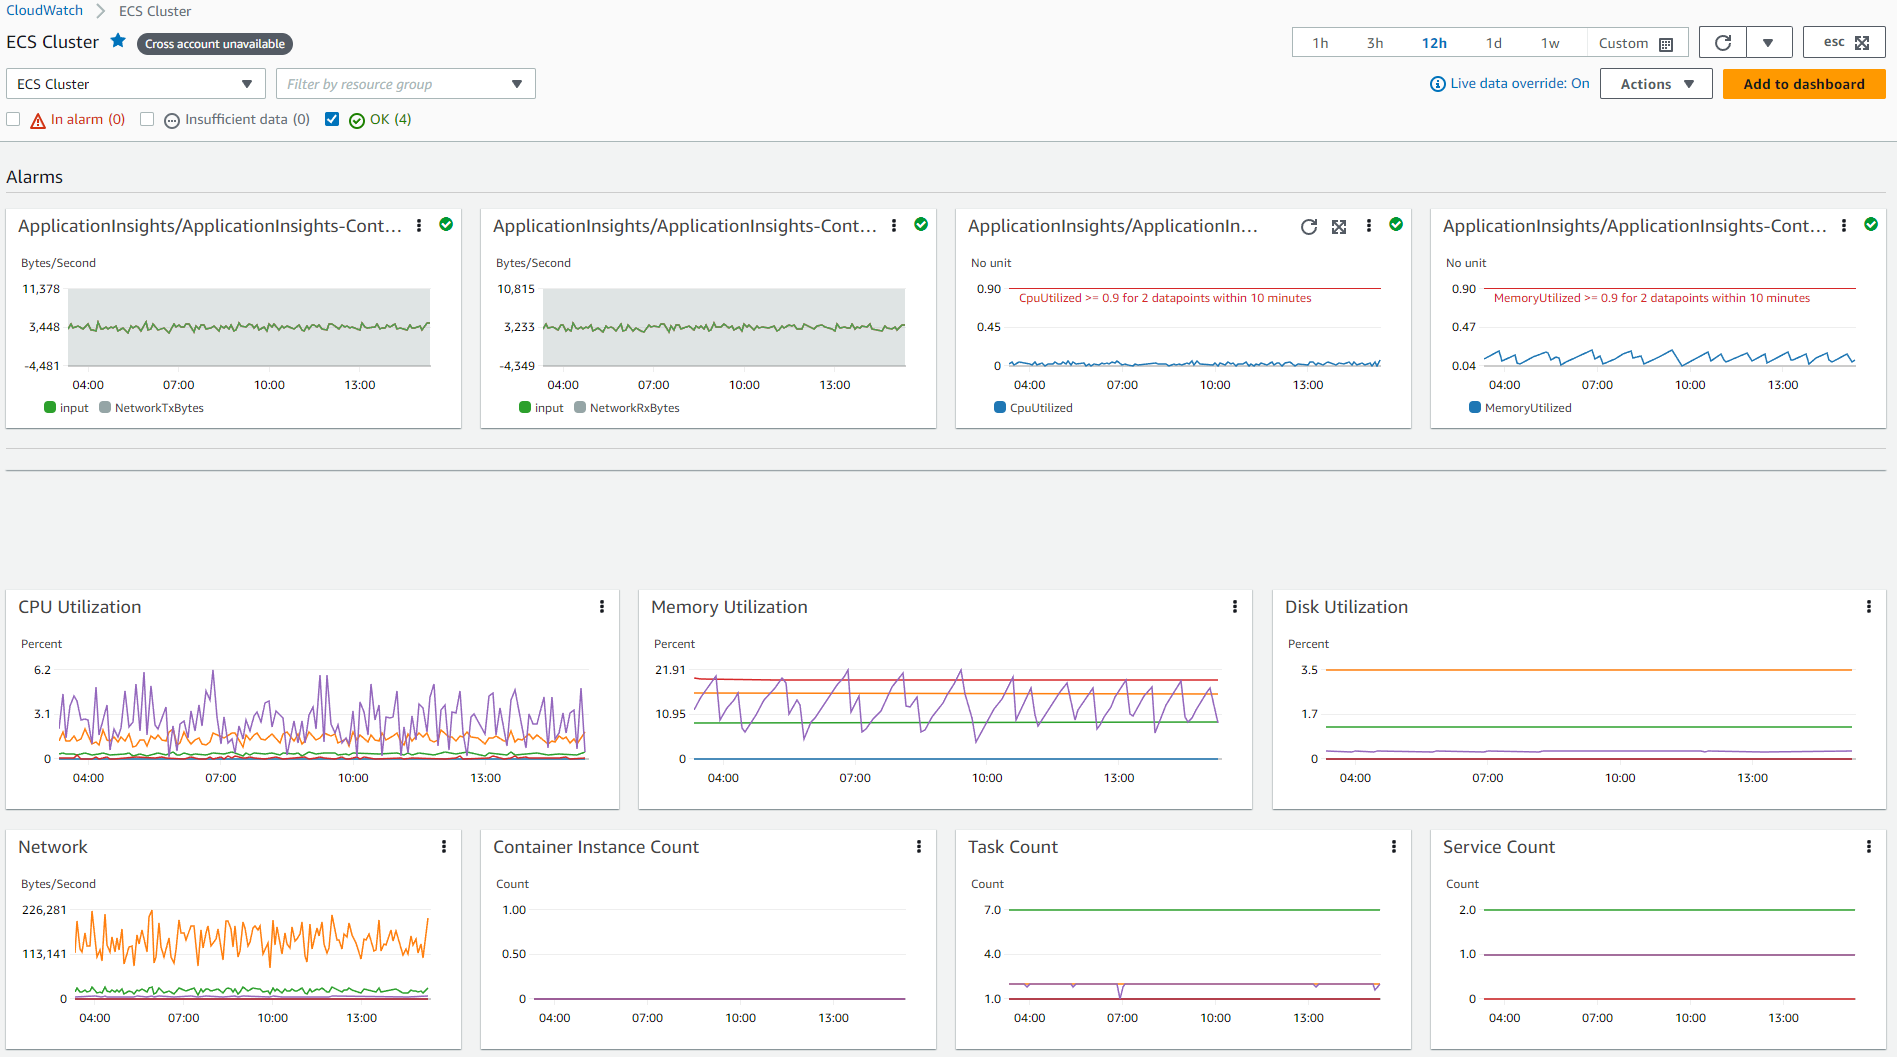Select the 1d time range
The width and height of the screenshot is (1897, 1057).
(x=1494, y=43)
